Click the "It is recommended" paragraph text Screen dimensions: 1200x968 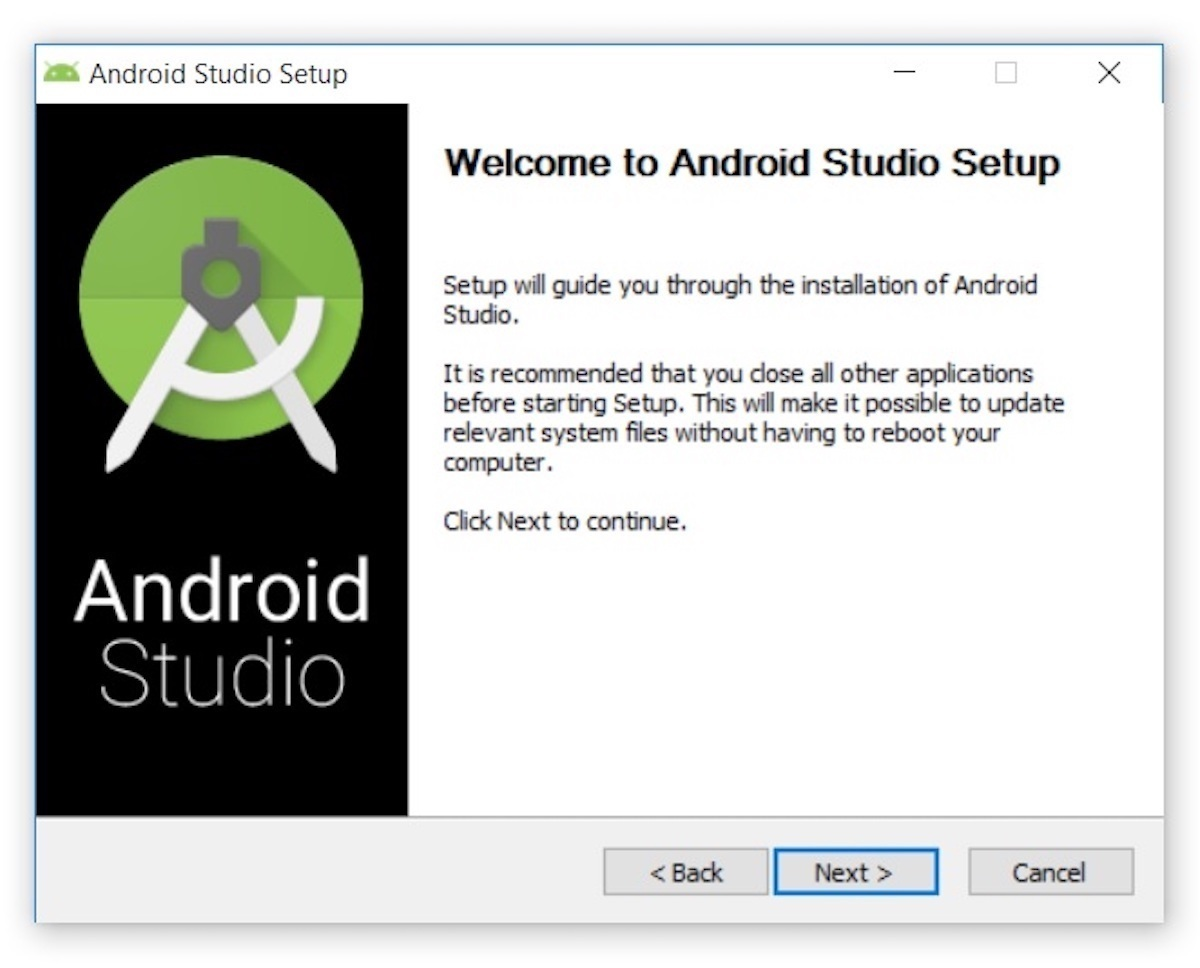[753, 419]
